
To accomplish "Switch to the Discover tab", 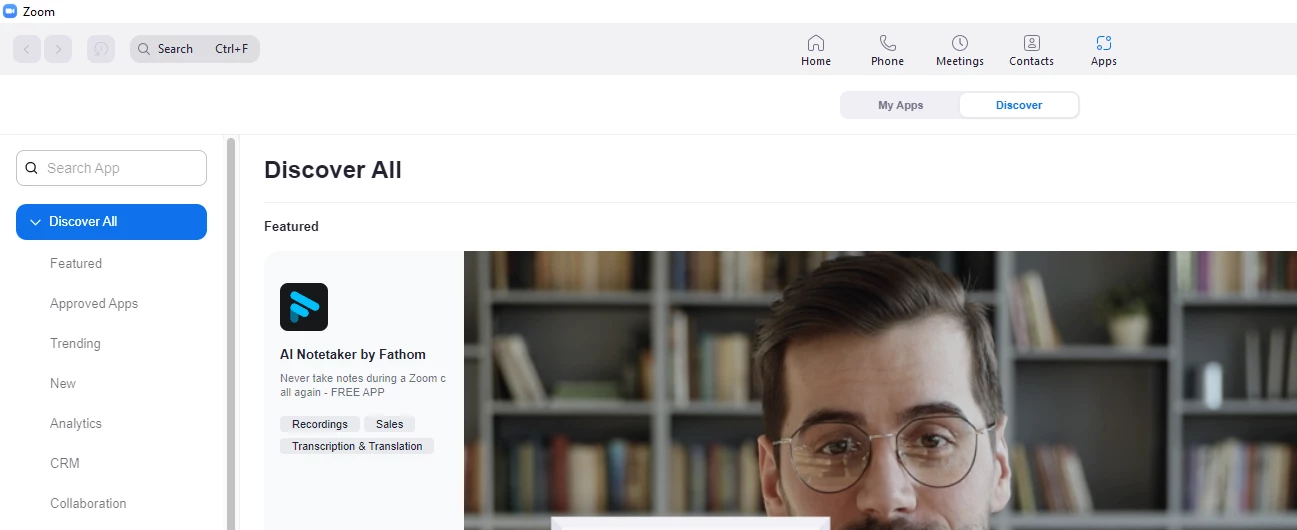I will (1019, 105).
